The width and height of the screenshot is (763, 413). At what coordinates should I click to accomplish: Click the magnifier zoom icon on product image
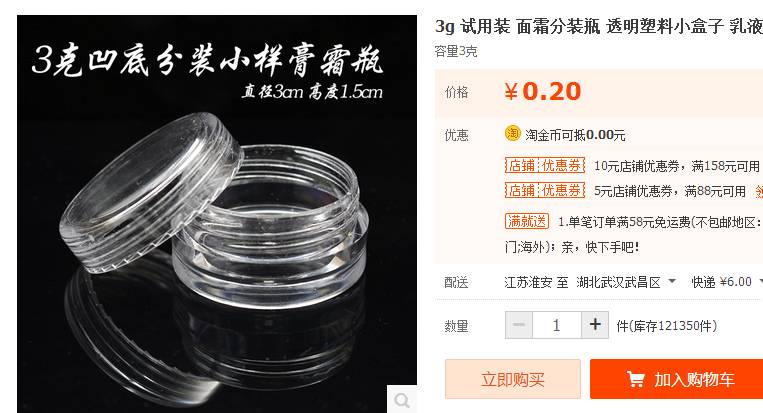pyautogui.click(x=402, y=400)
